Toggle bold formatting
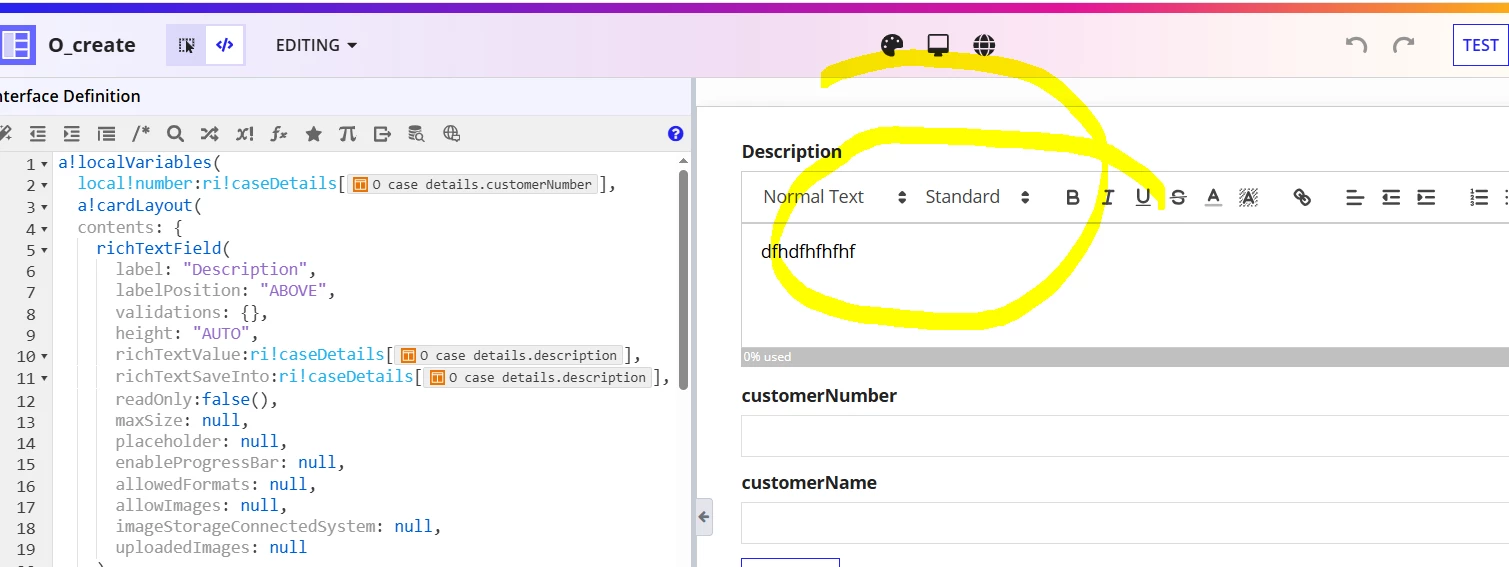Viewport: 1509px width, 567px height. coord(1072,197)
